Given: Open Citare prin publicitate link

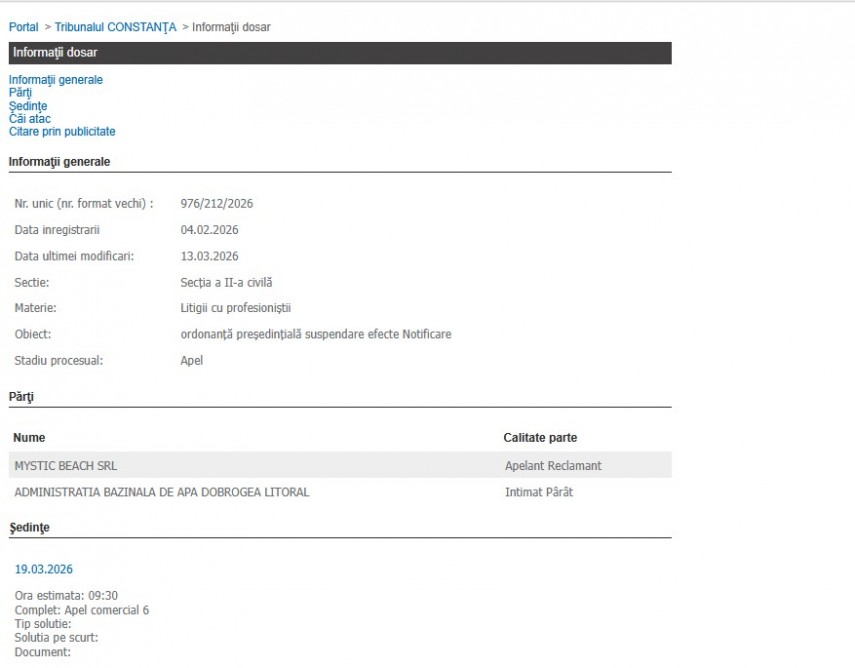Looking at the screenshot, I should click(62, 132).
